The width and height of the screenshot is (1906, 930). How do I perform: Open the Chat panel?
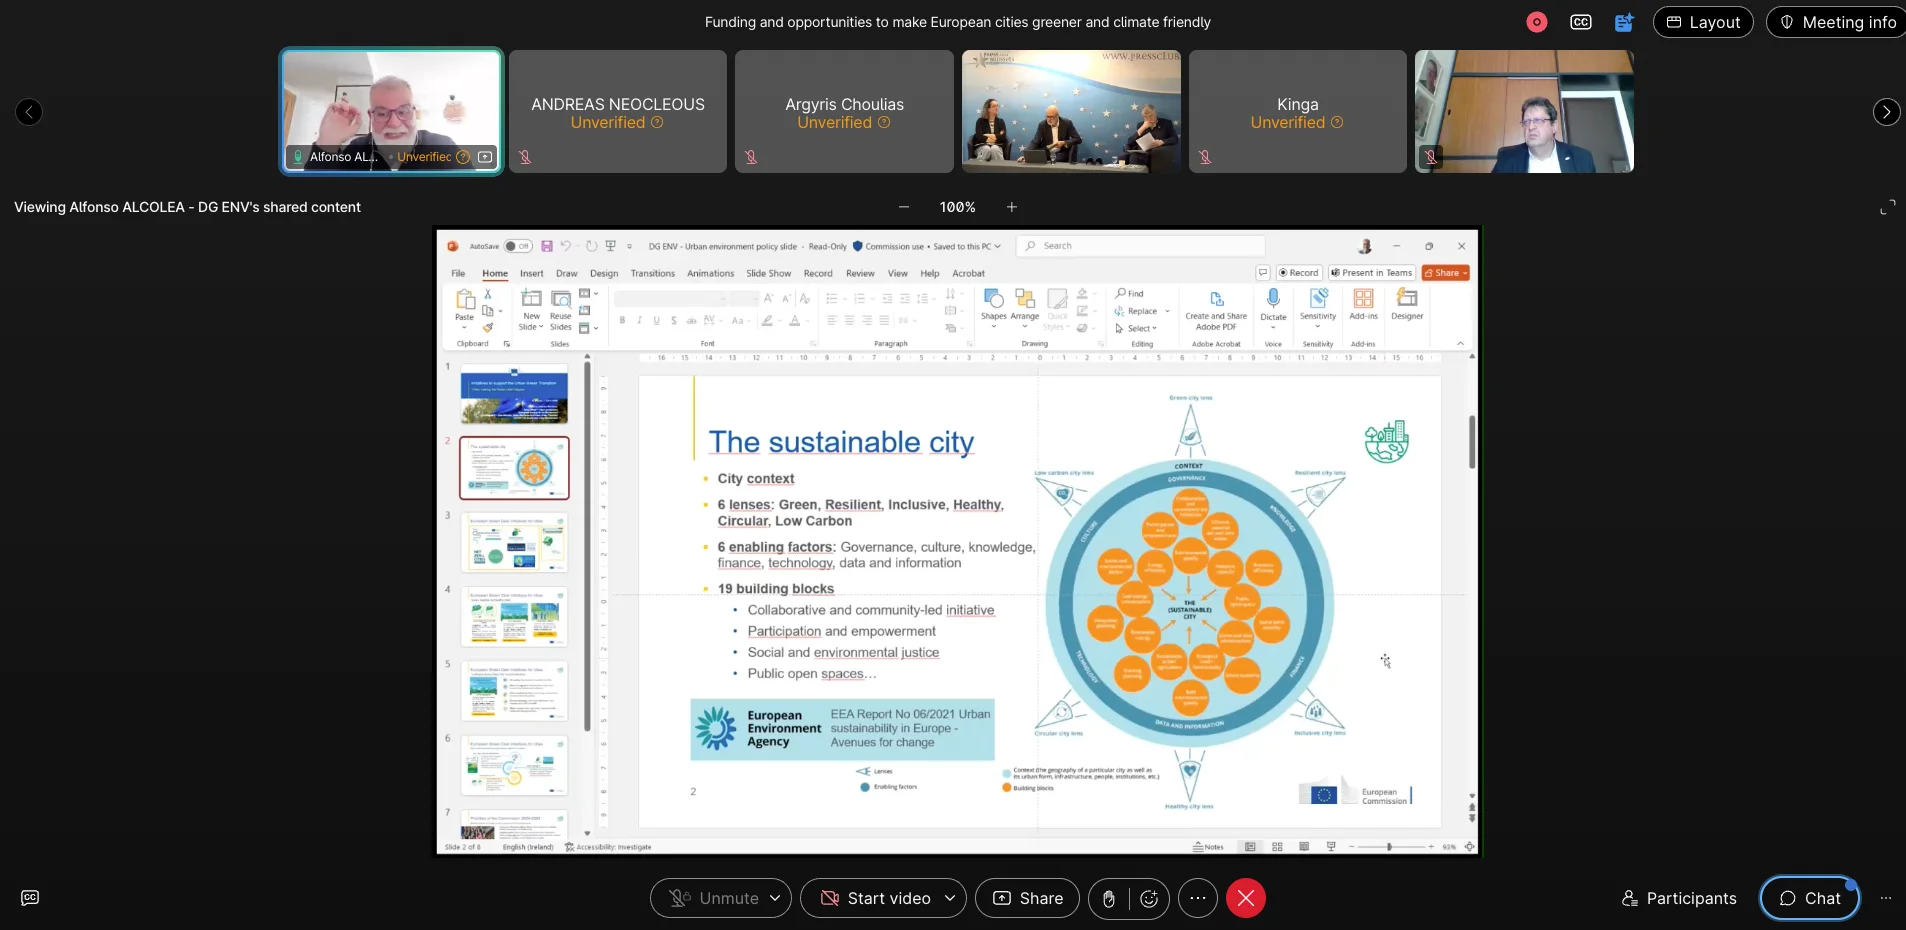tap(1810, 898)
